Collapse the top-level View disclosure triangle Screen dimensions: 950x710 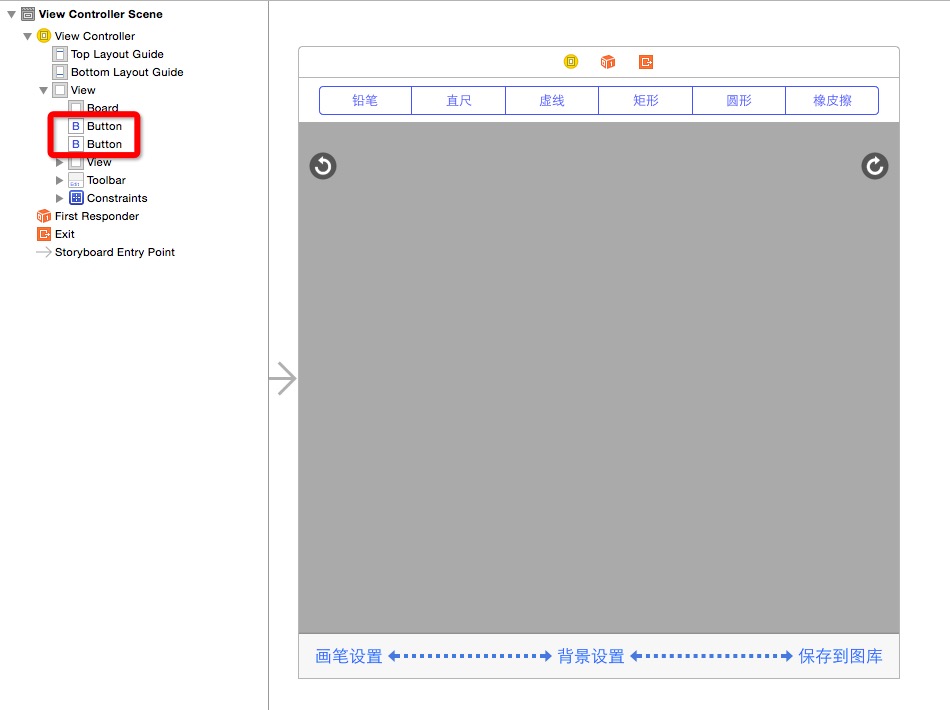coord(44,90)
